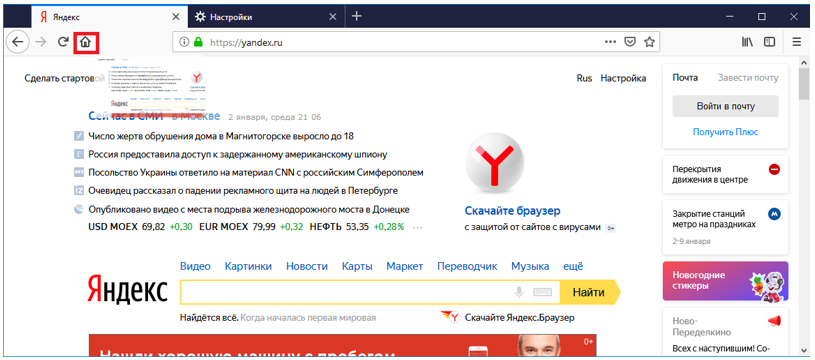This screenshot has height=360, width=815.
Task: Click the Получить Плюс link
Action: click(726, 132)
